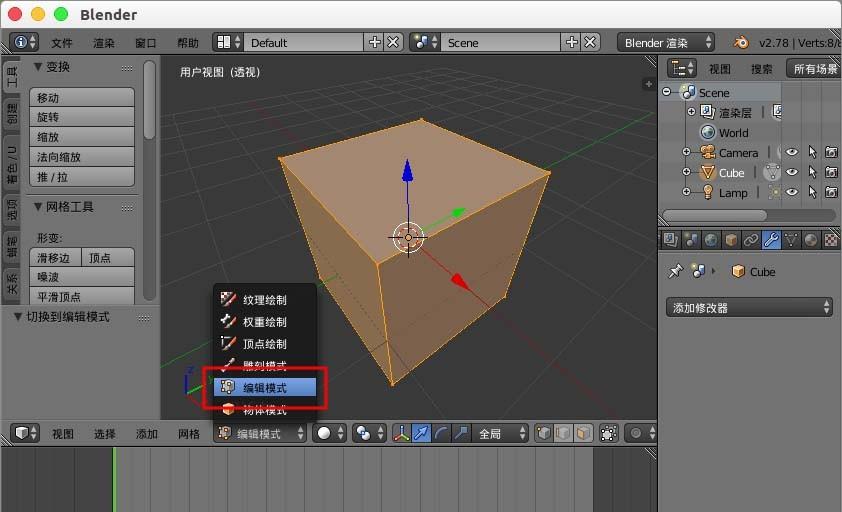Screen dimensions: 842x512
Task: Expand the Cube item in outliner
Action: tap(686, 172)
